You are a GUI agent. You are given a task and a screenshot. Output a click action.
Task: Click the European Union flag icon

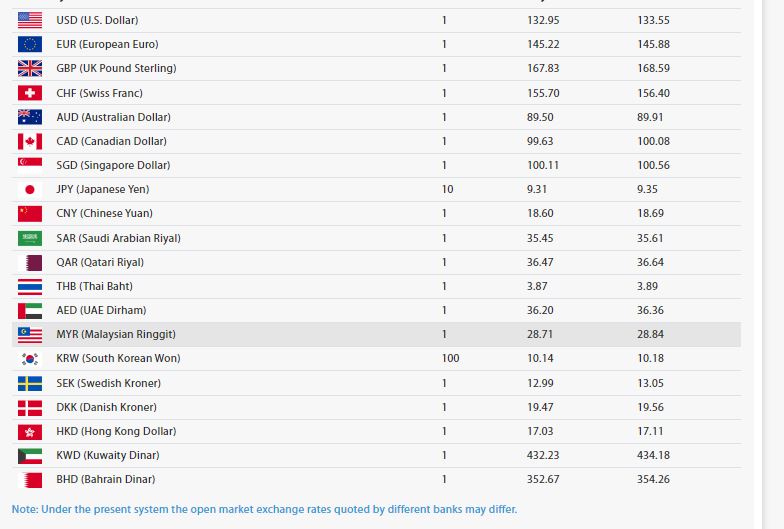30,44
